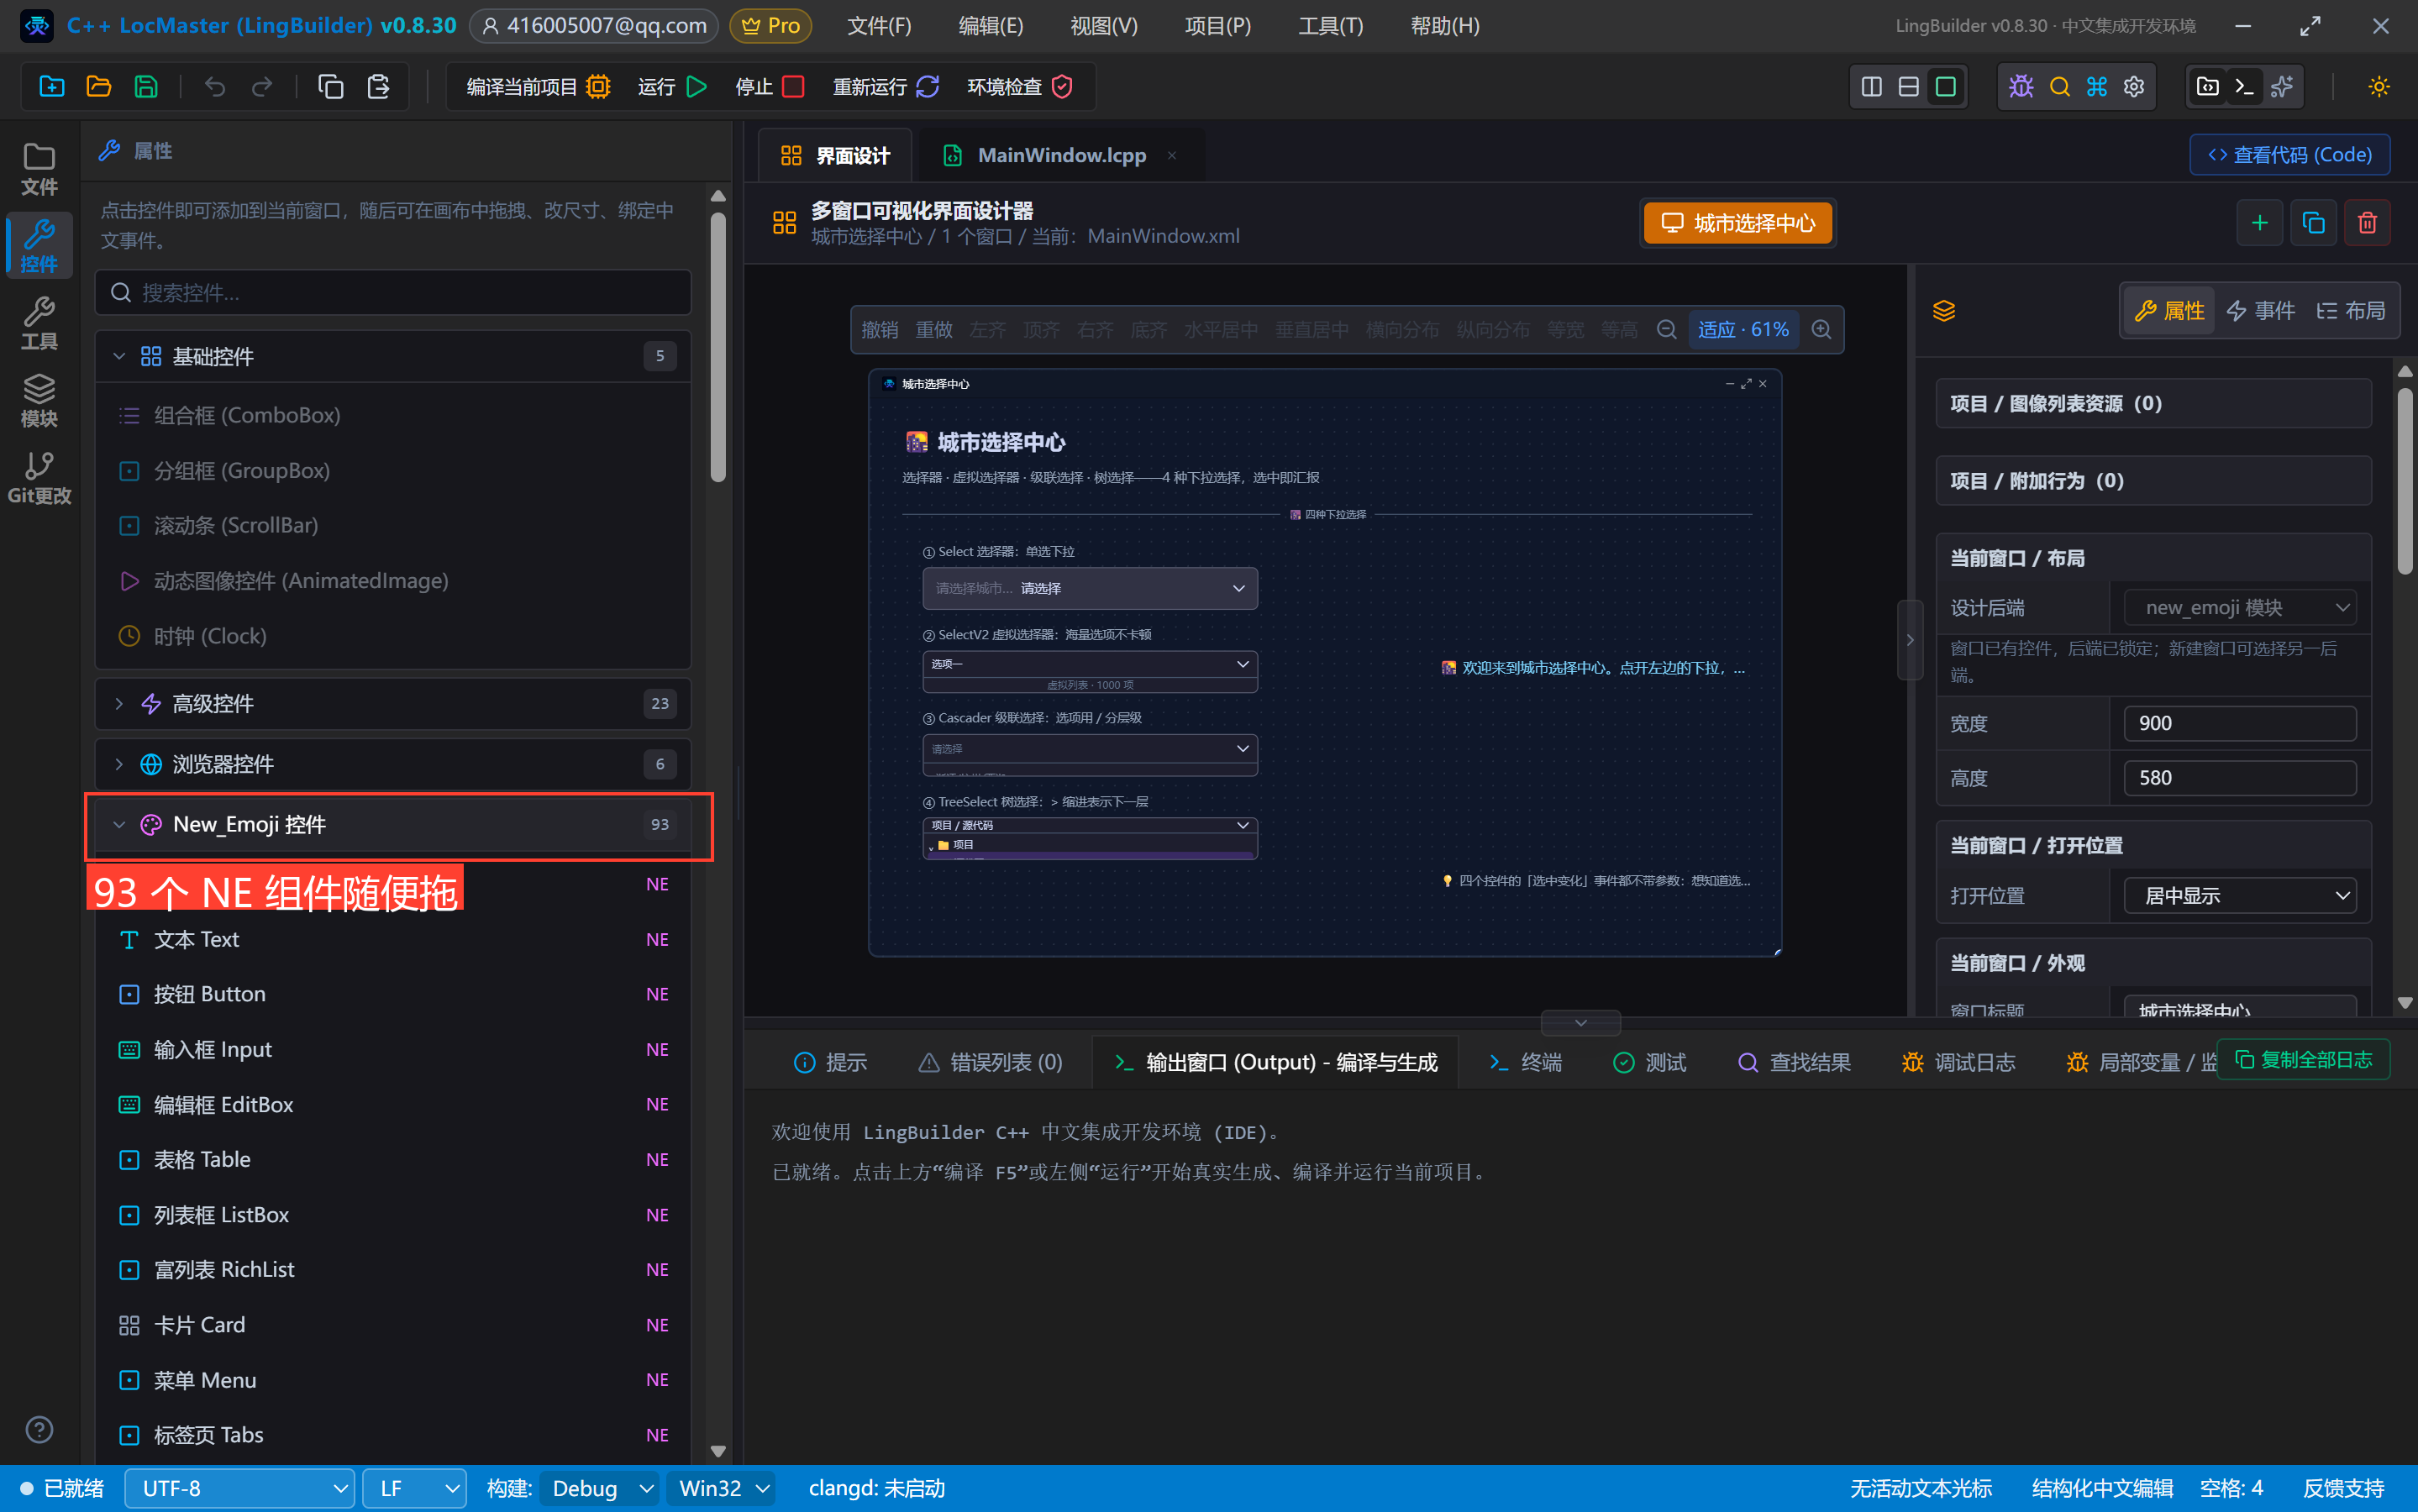The width and height of the screenshot is (2418, 1512).
Task: Toggle horizontal split layout icon
Action: click(x=1908, y=87)
